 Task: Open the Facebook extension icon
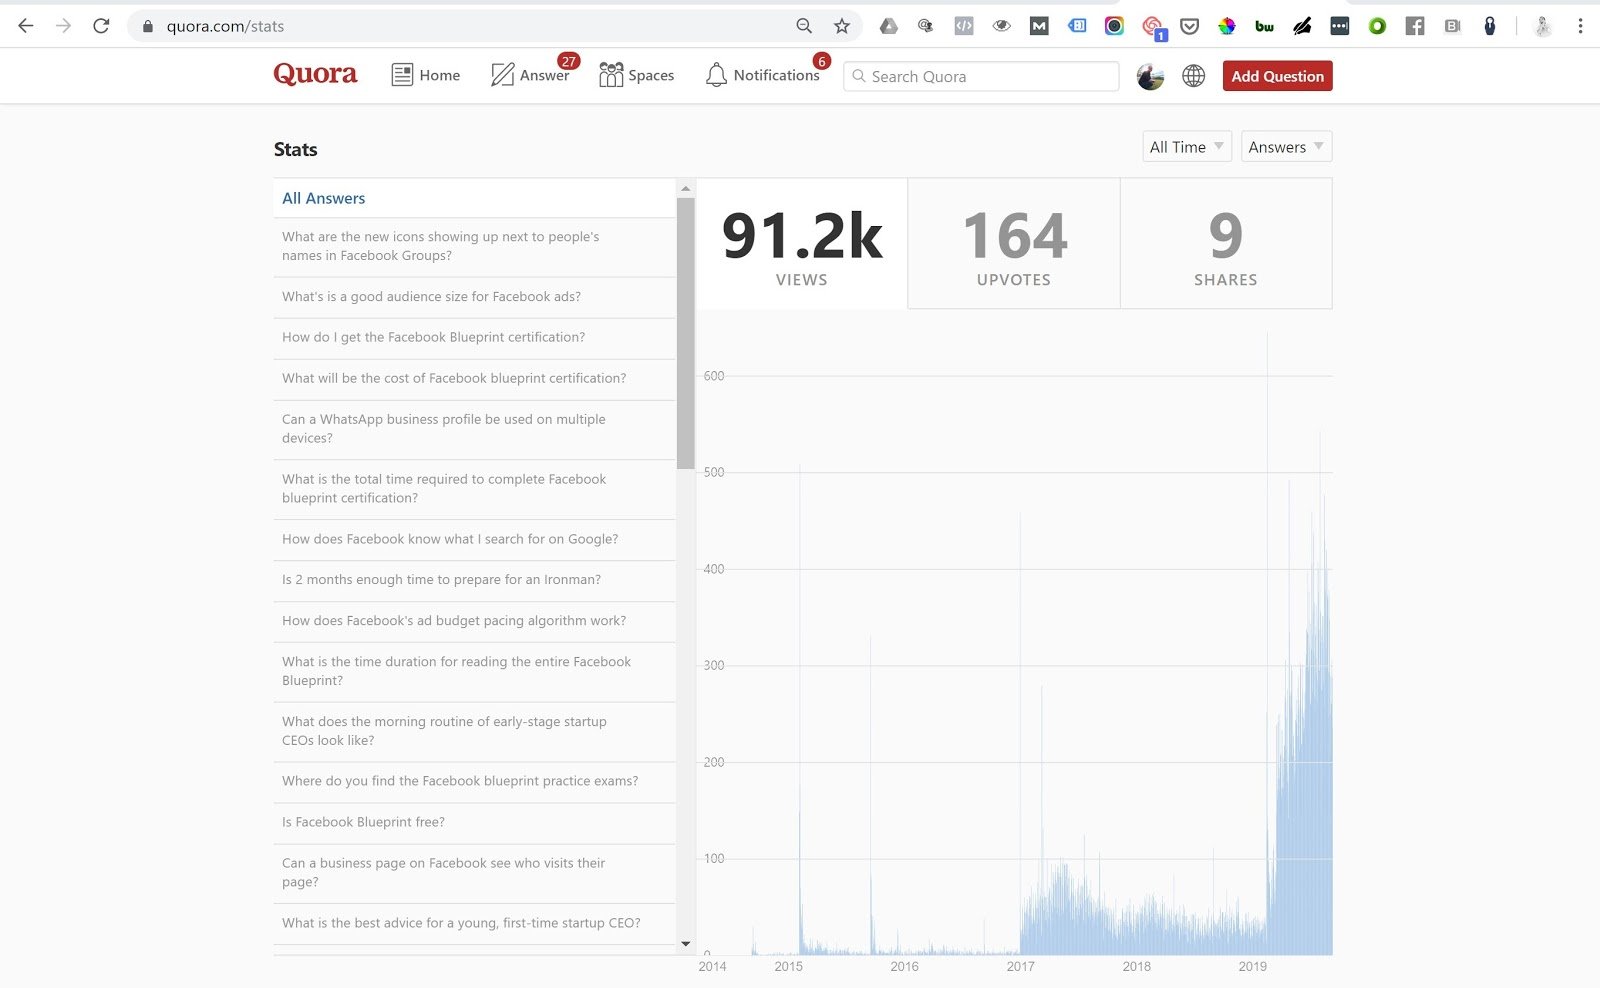[x=1415, y=26]
